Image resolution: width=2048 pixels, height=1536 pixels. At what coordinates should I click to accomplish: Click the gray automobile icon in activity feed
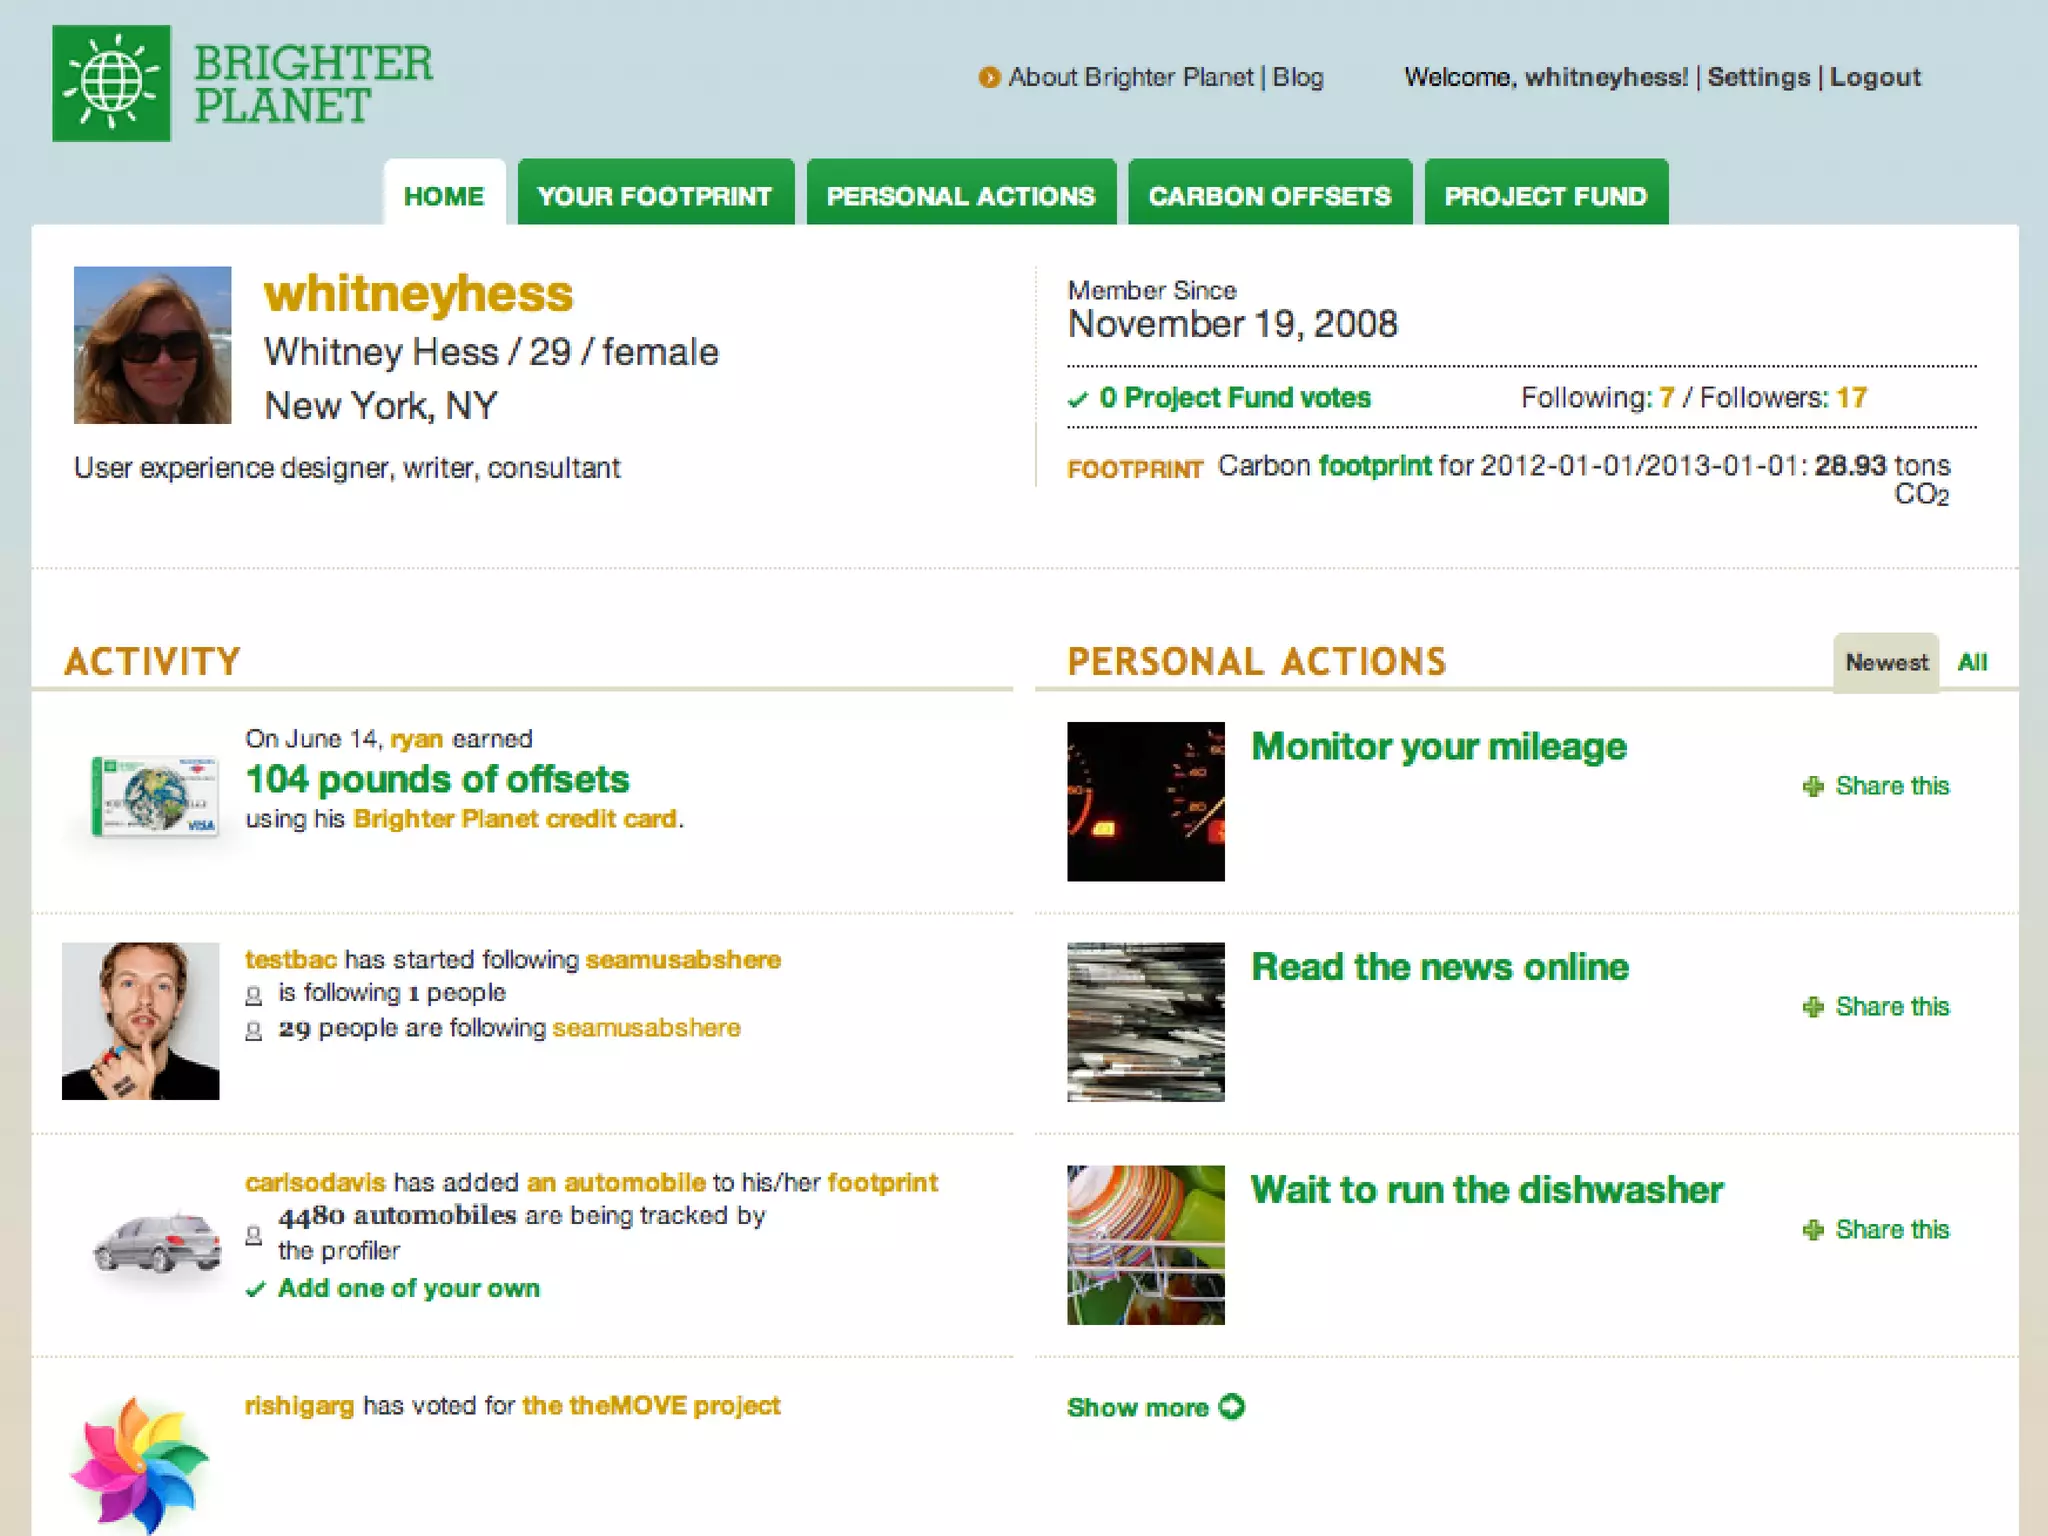click(x=157, y=1243)
